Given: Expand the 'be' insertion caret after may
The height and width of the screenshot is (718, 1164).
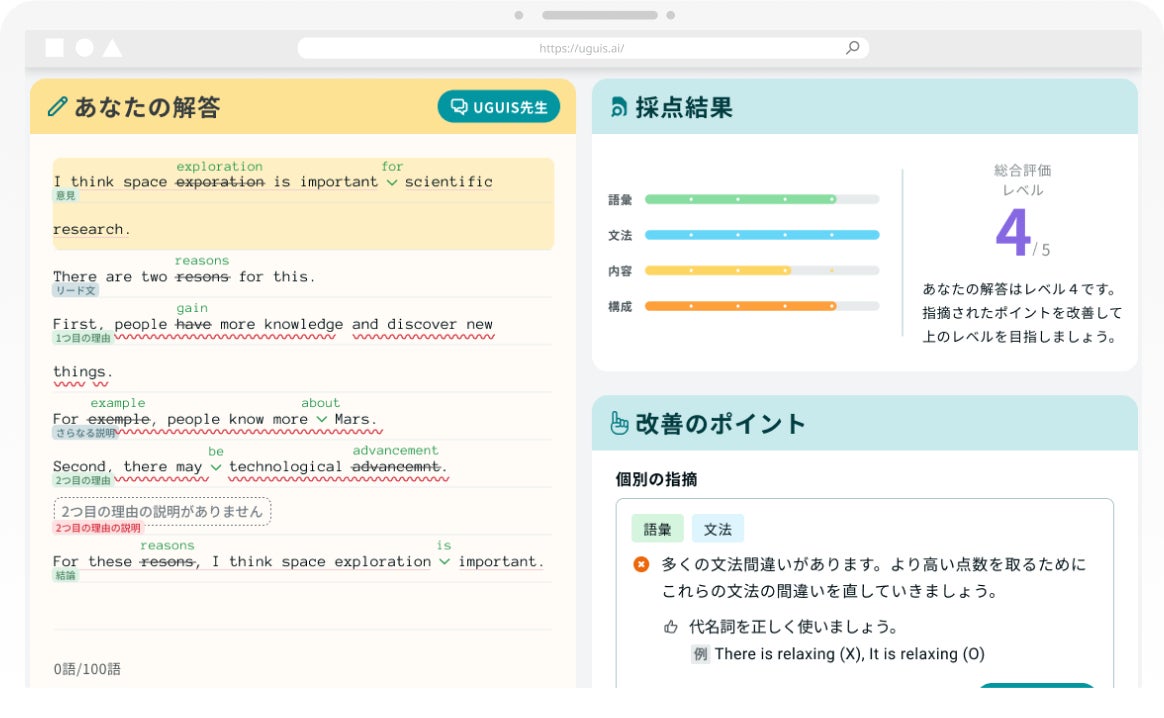Looking at the screenshot, I should point(216,468).
